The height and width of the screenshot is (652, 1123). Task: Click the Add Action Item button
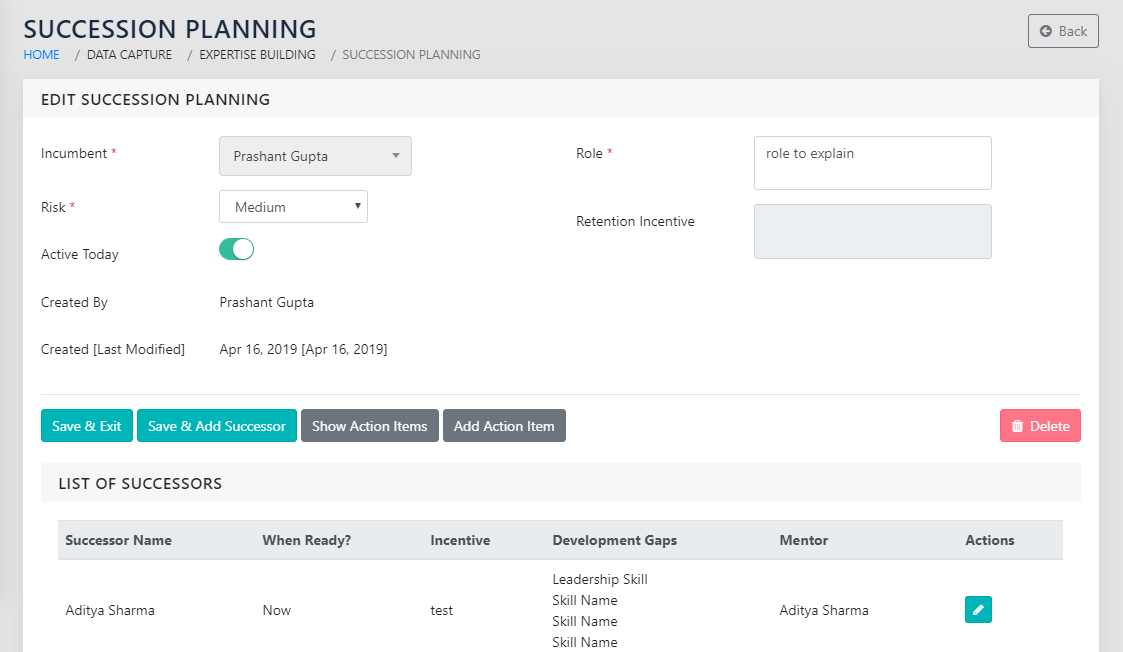(x=504, y=426)
